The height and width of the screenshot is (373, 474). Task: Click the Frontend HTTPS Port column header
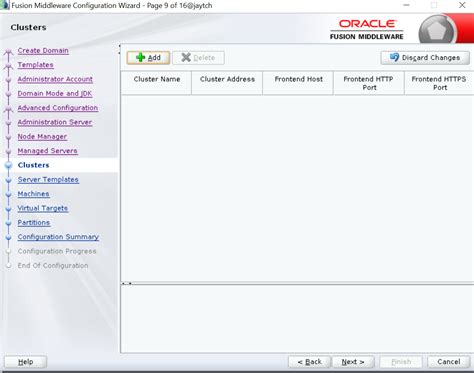coord(439,83)
